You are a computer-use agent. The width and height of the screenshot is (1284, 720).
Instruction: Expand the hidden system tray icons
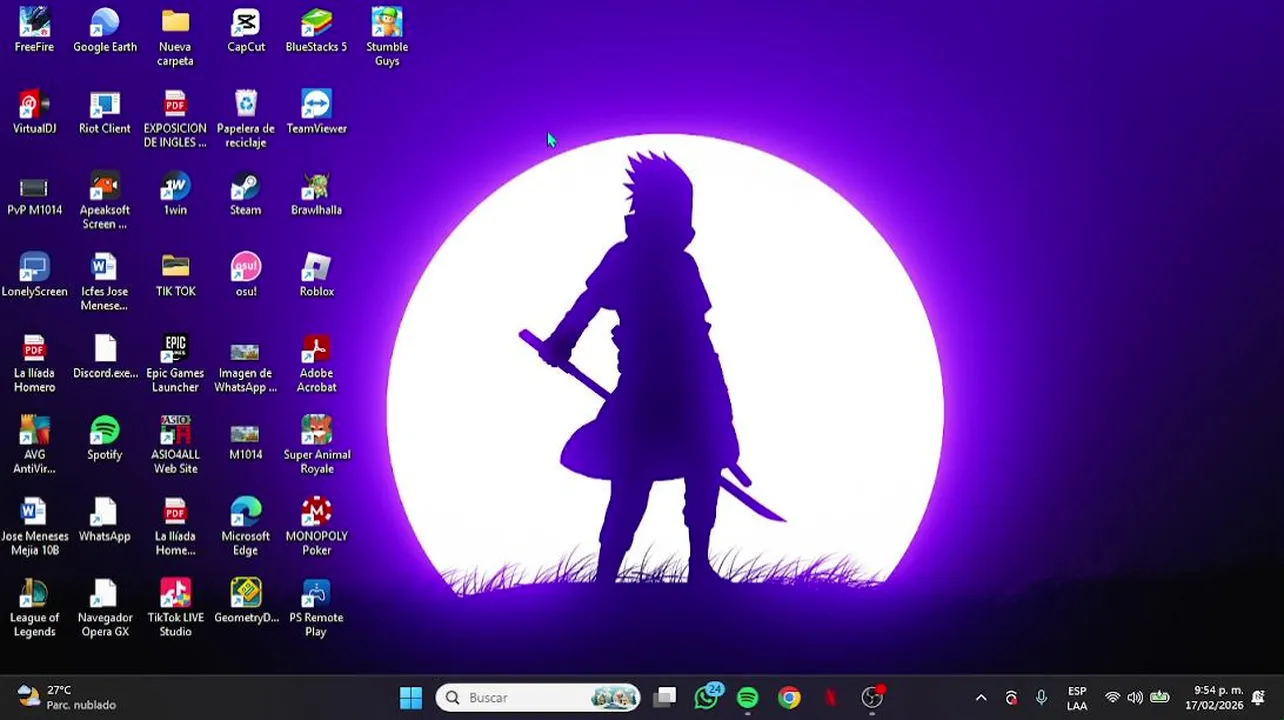981,698
